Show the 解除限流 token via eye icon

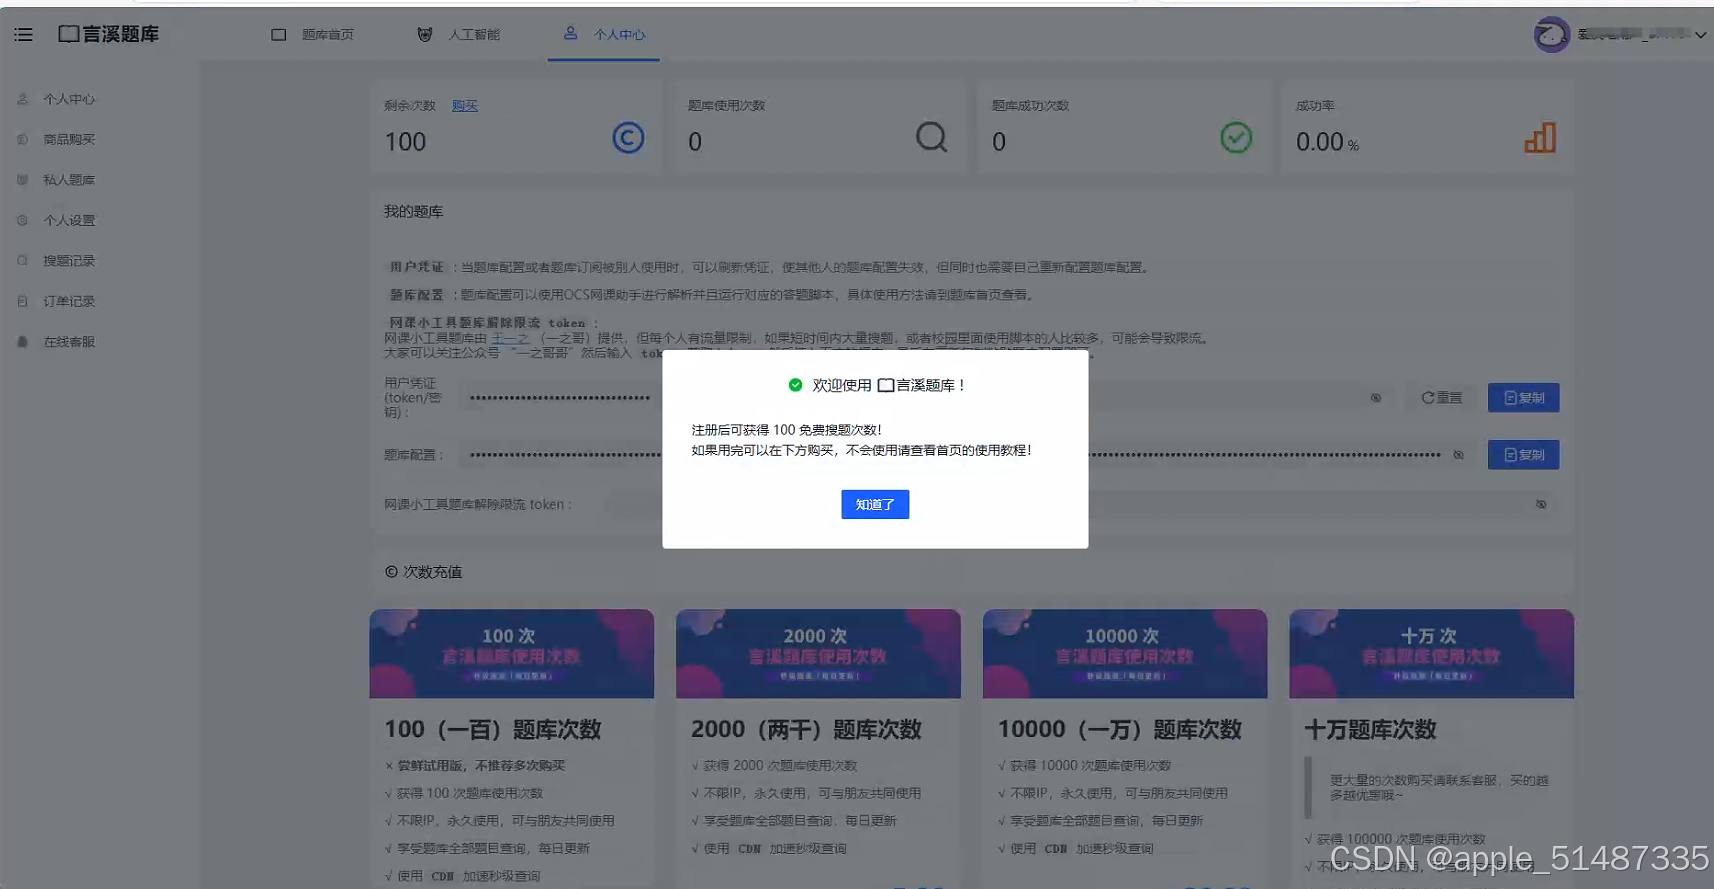tap(1541, 505)
